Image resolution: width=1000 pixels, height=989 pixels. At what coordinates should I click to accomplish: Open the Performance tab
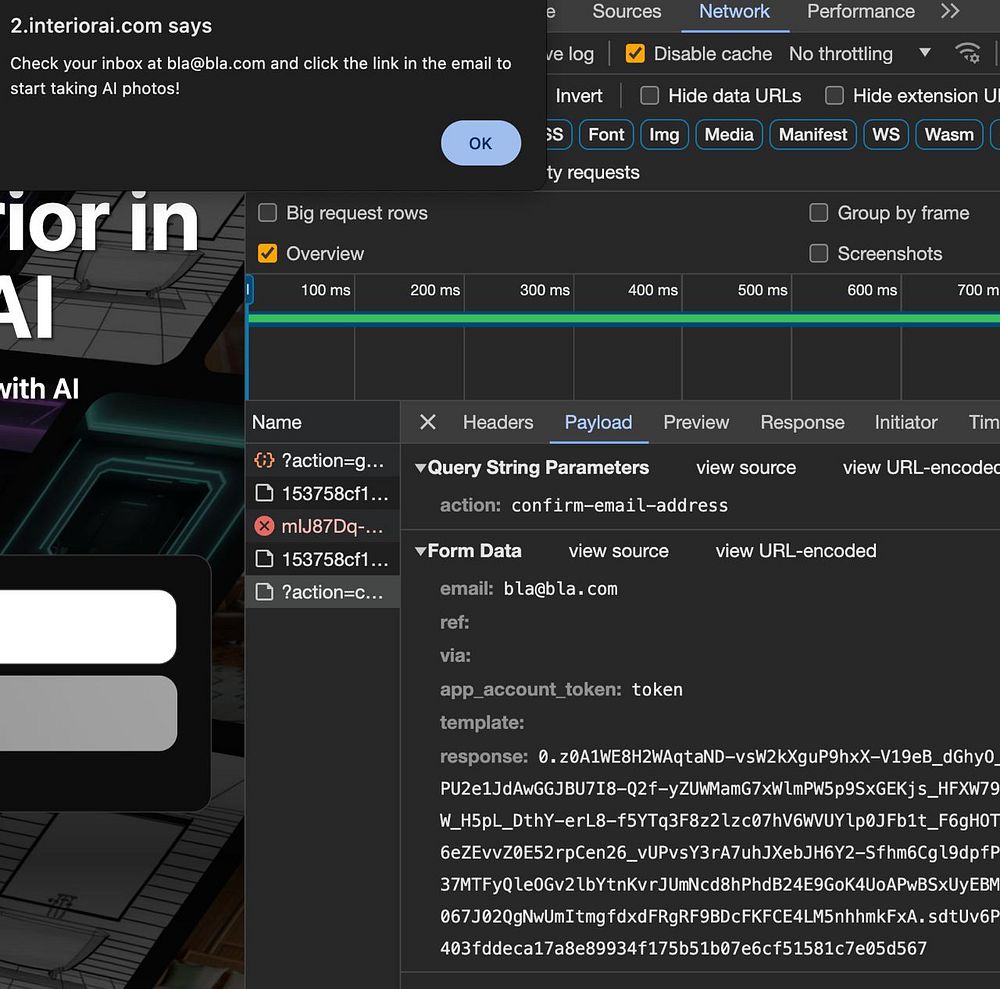point(860,11)
